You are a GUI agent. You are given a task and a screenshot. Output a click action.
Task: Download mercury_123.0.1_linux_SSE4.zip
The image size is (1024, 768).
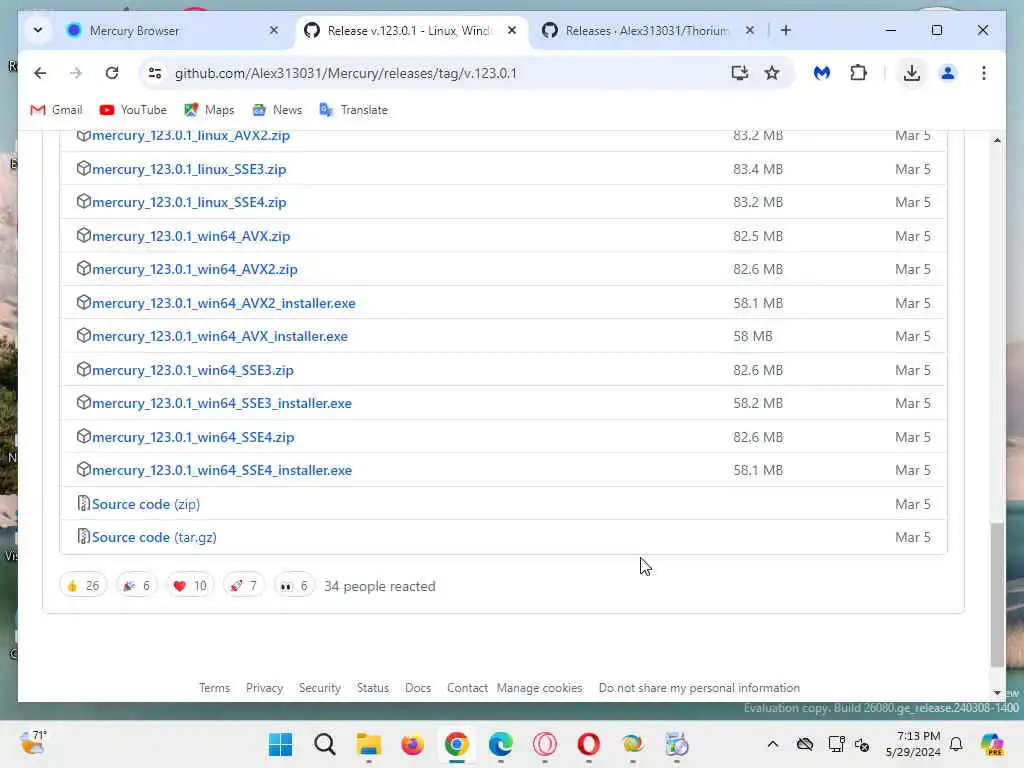pos(189,202)
